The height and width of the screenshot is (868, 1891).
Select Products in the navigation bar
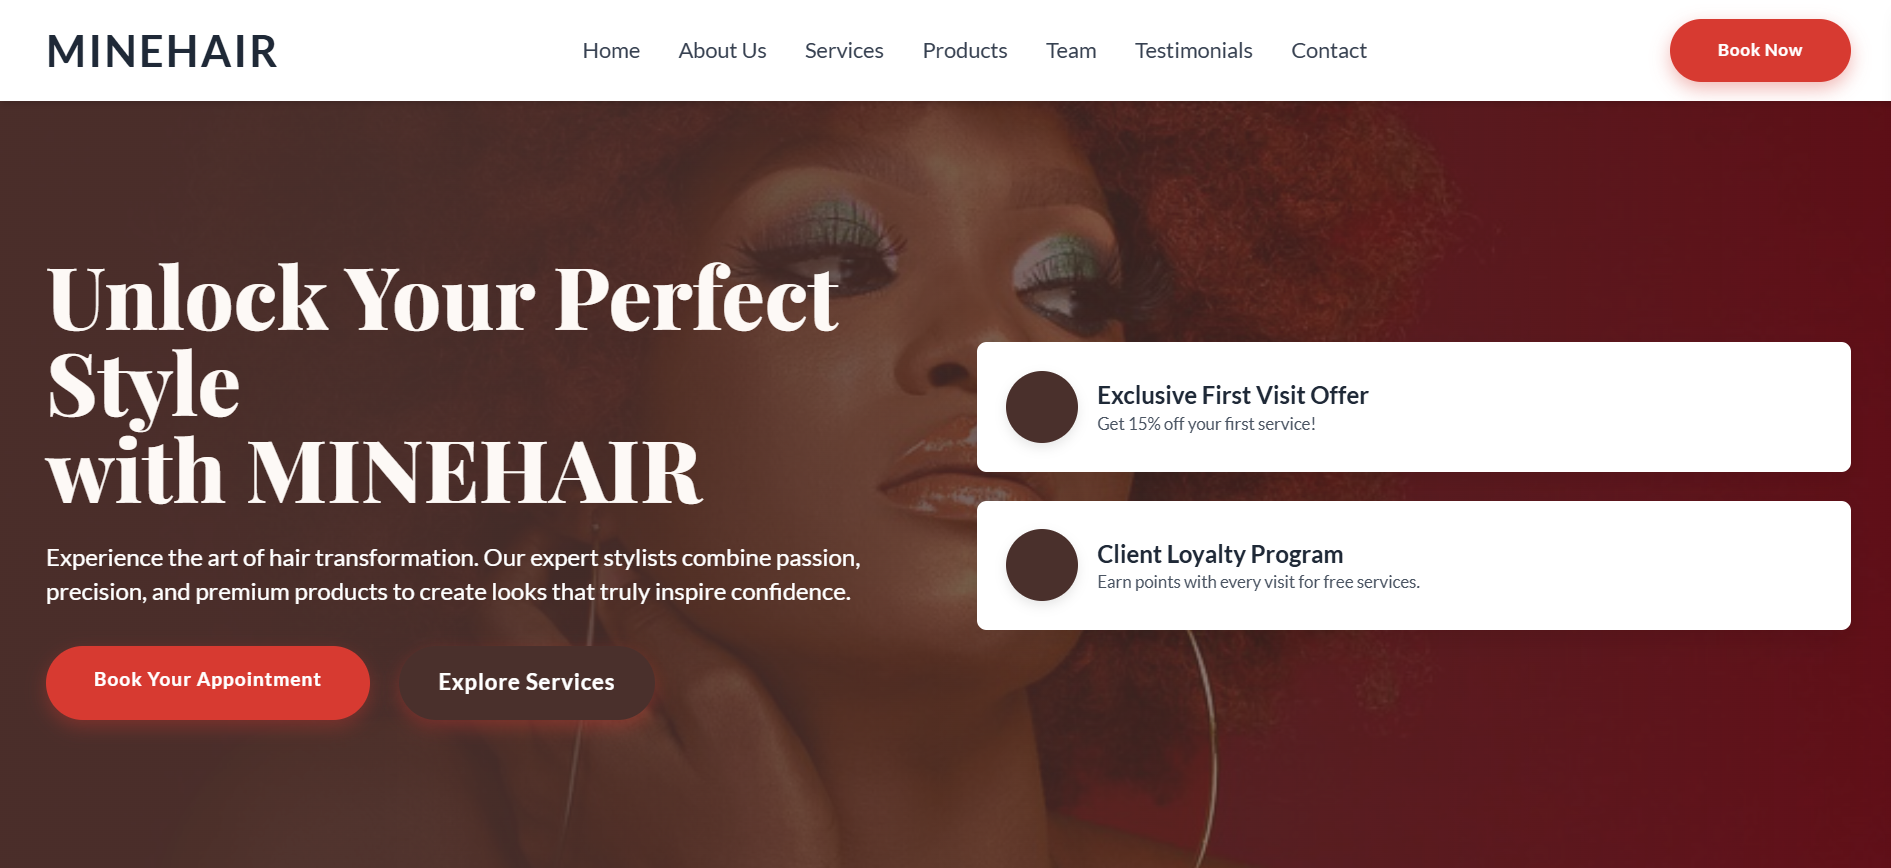(965, 50)
